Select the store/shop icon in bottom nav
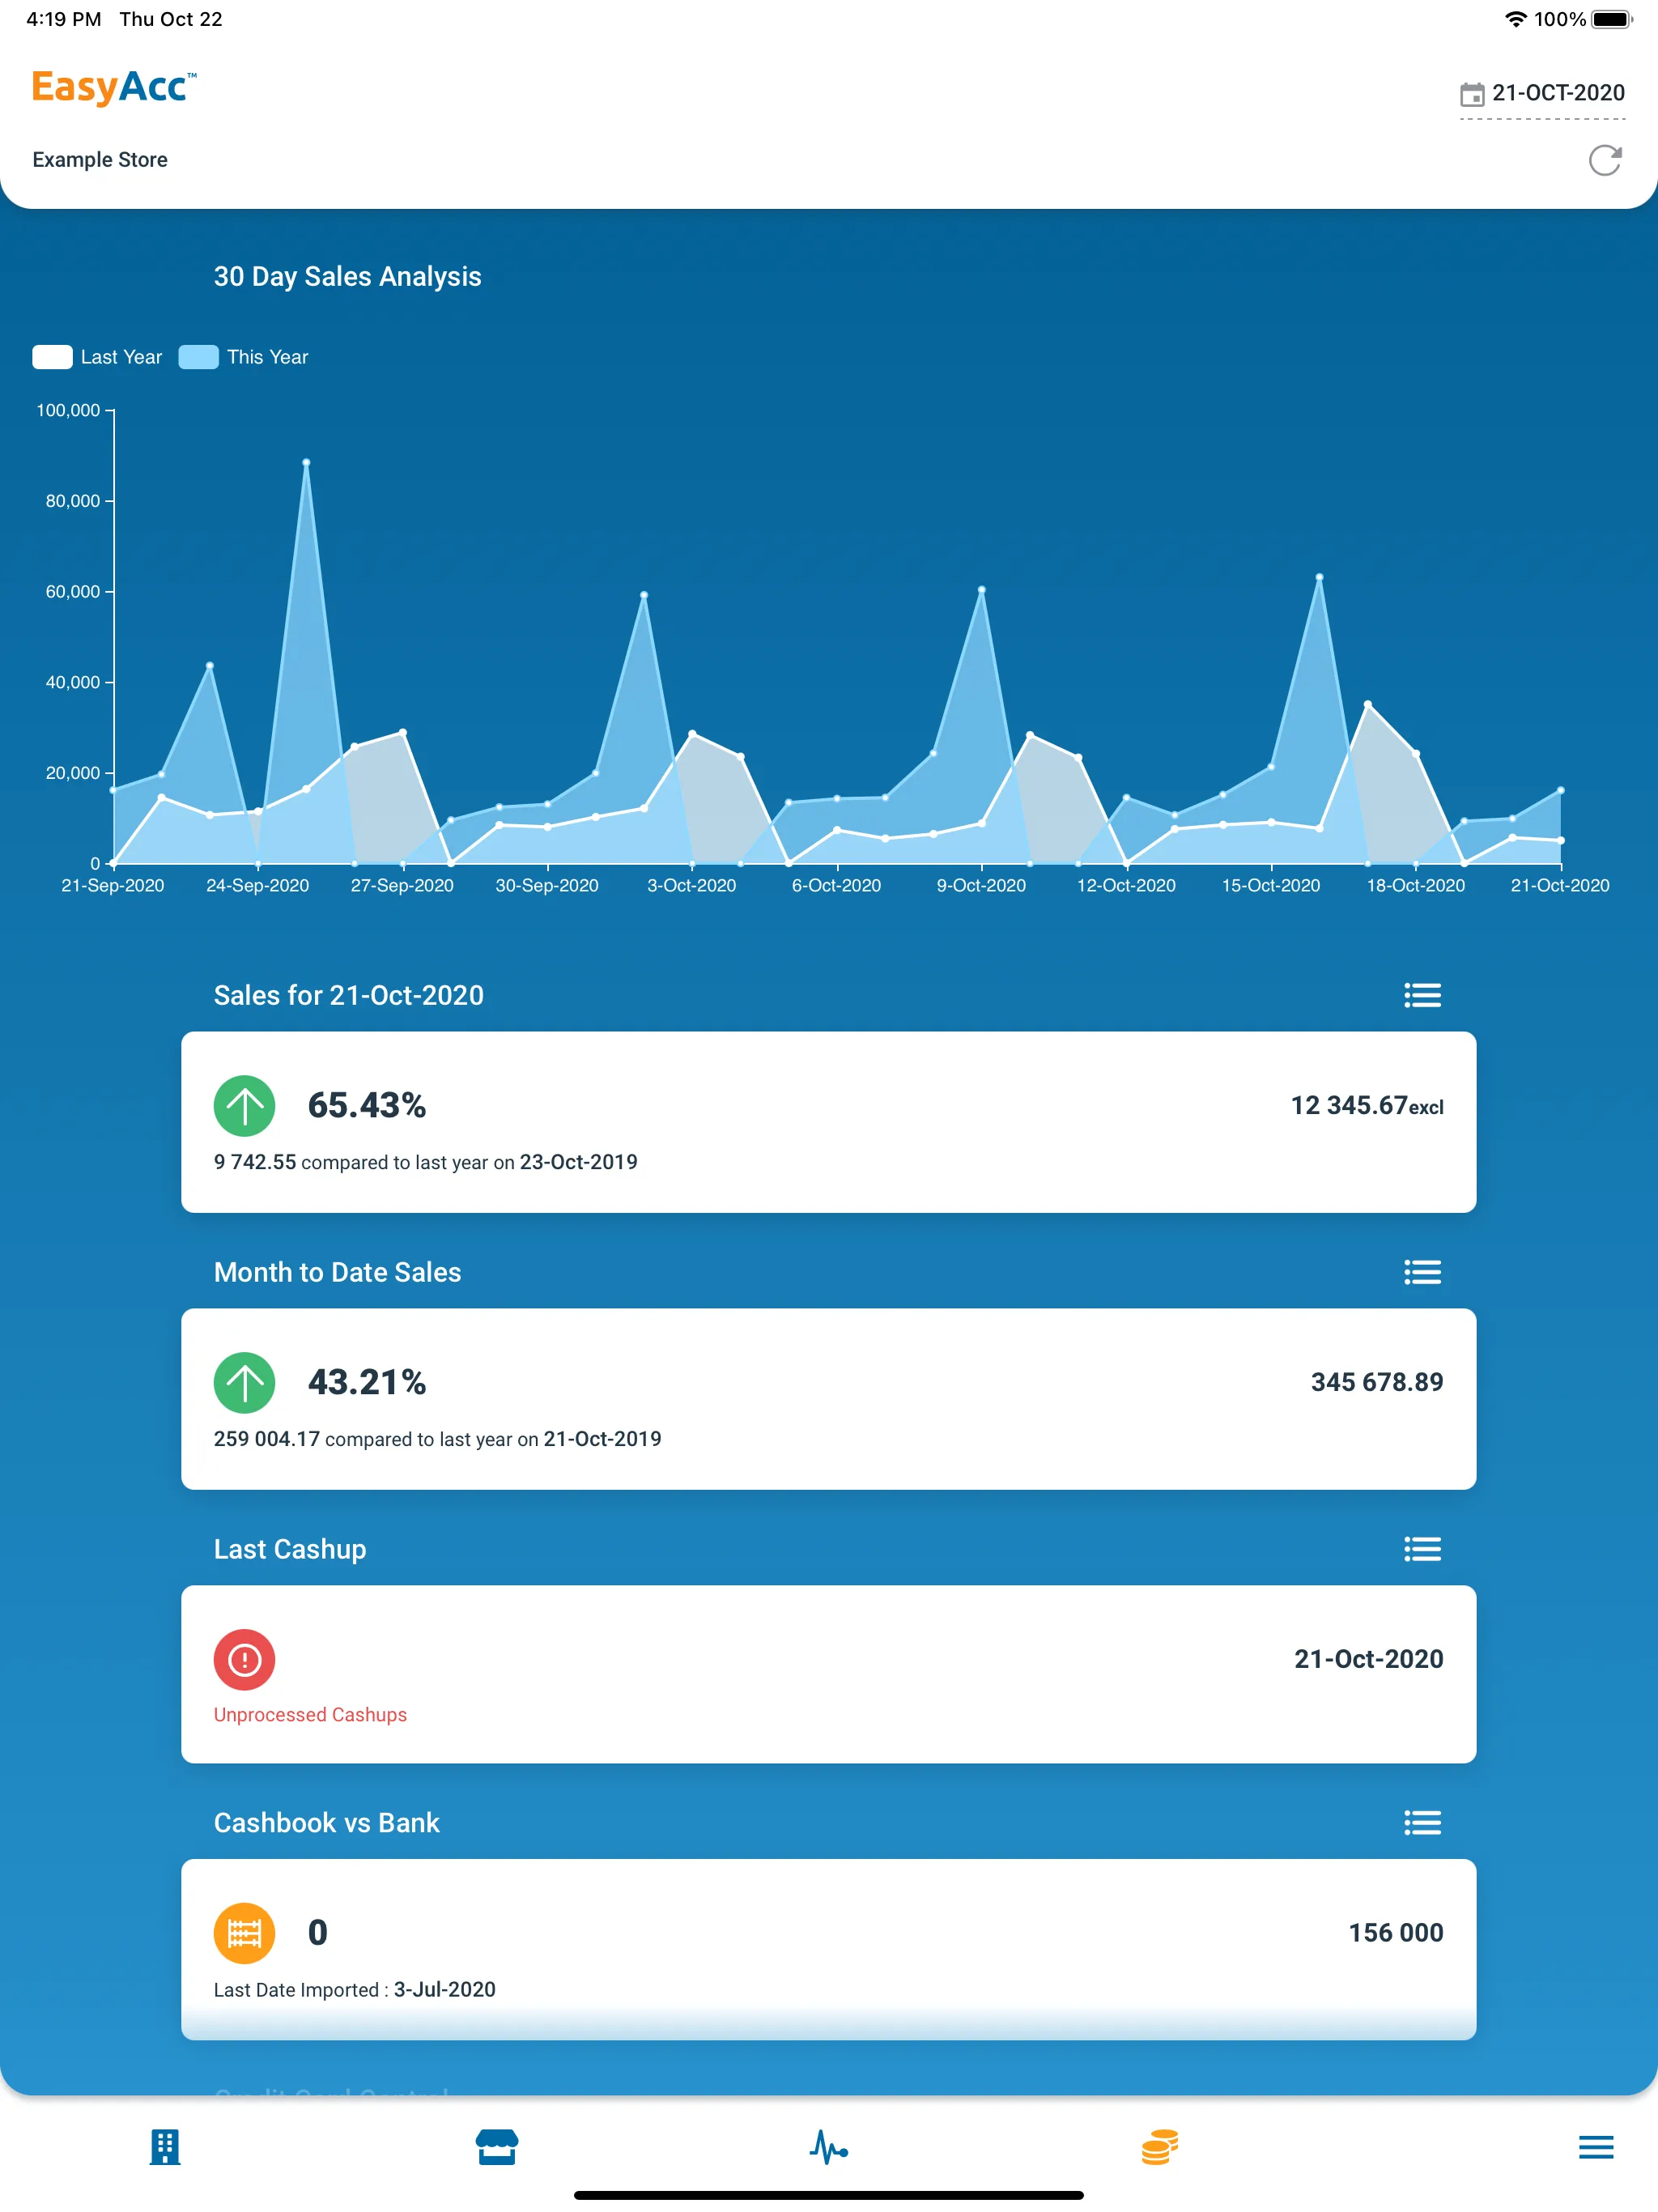 pos(495,2146)
